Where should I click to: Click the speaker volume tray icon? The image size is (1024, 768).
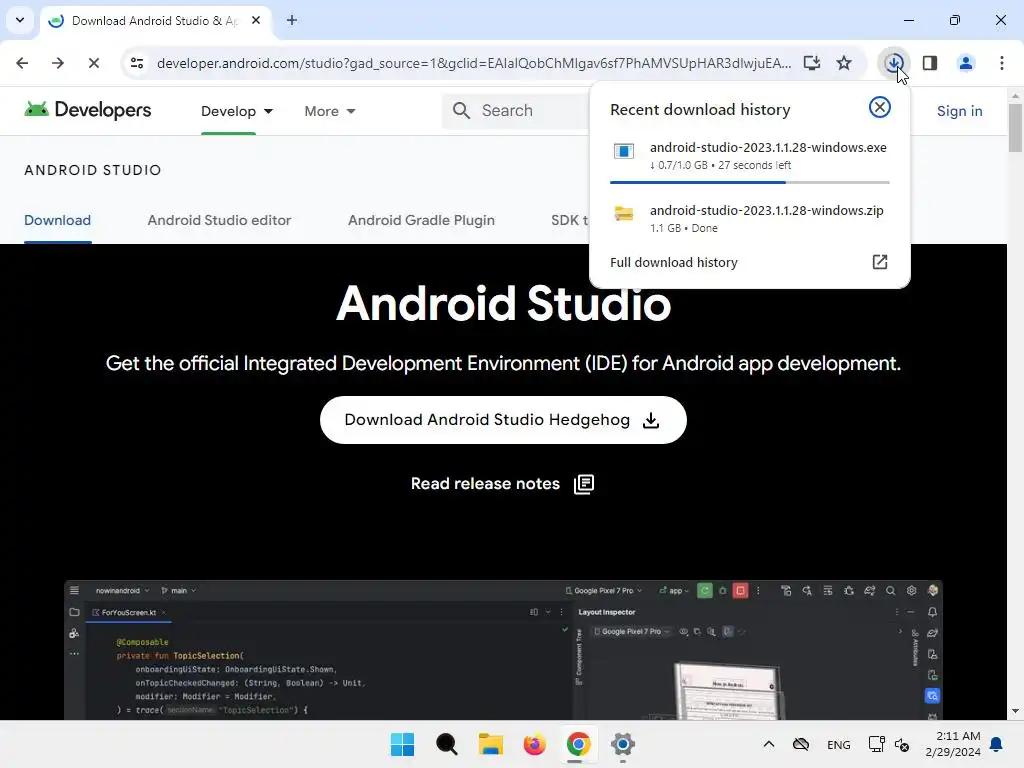pyautogui.click(x=902, y=744)
